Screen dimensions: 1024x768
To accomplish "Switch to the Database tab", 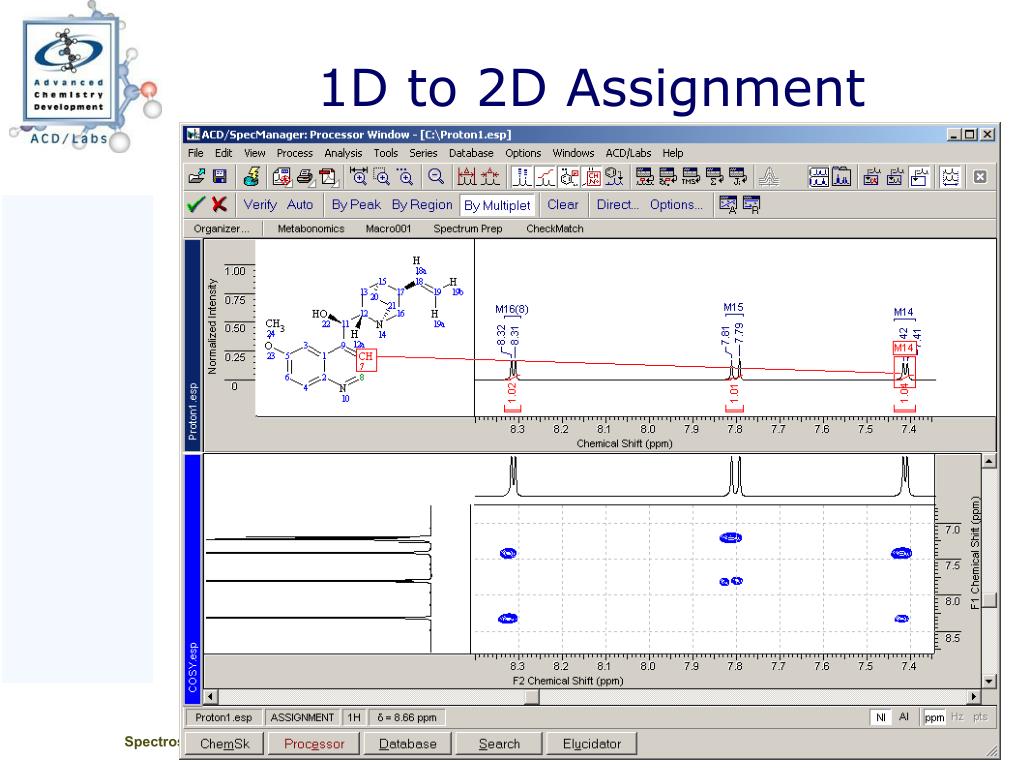I will (x=408, y=744).
